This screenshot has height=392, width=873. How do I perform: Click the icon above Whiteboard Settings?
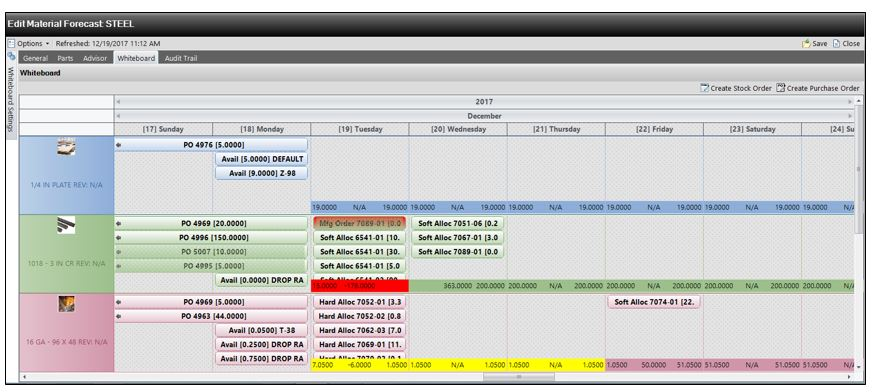11,56
